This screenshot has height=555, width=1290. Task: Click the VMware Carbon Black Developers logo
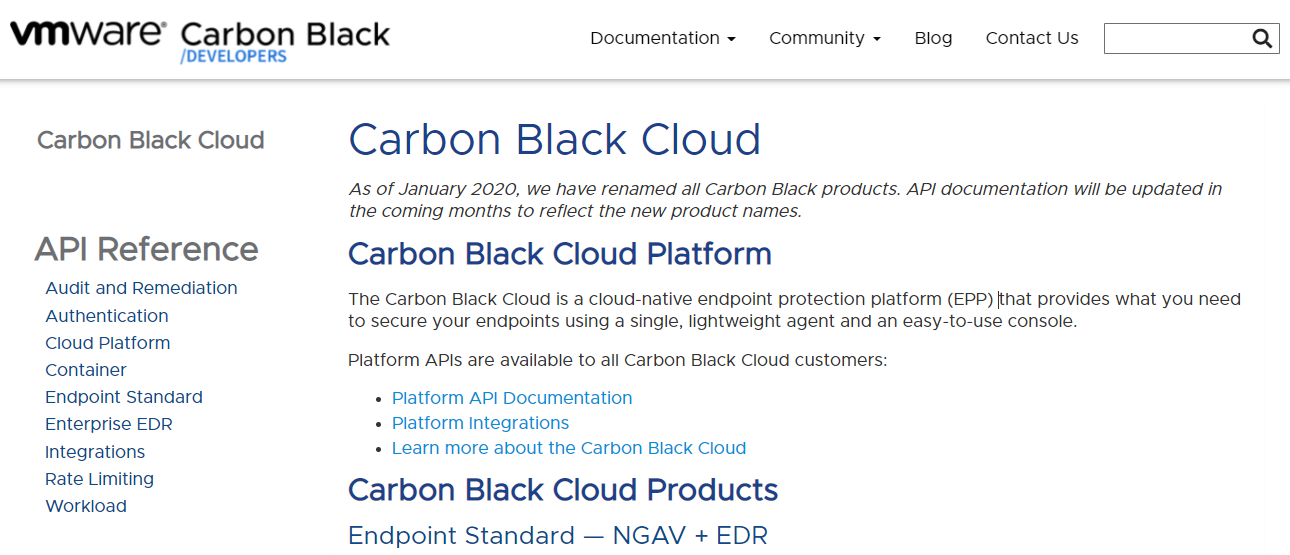coord(200,40)
